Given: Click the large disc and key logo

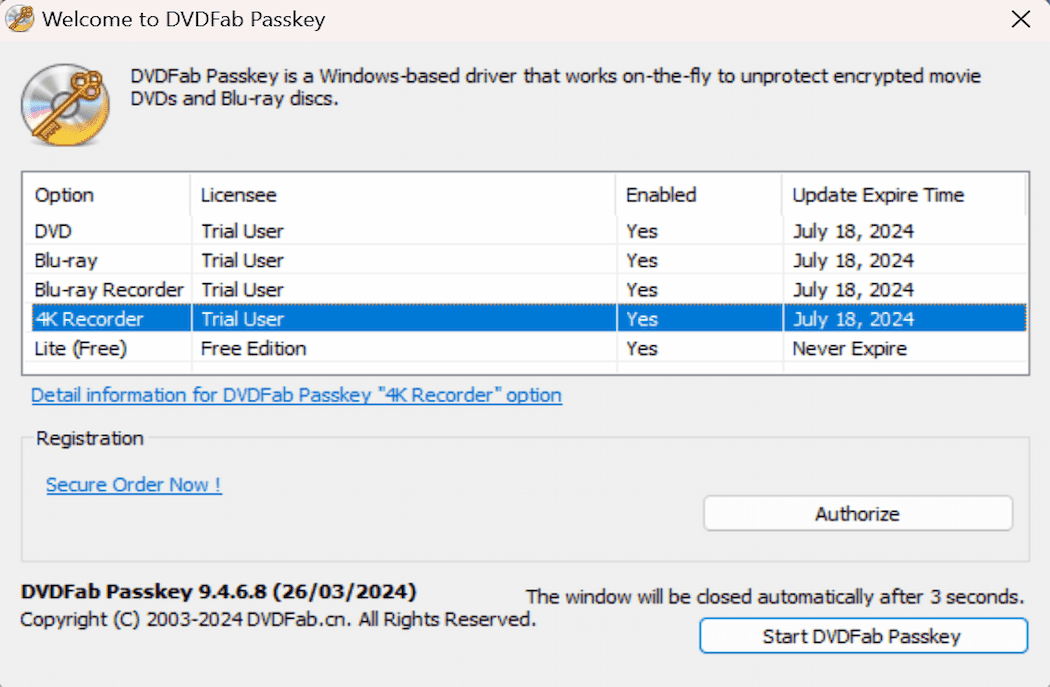Looking at the screenshot, I should (66, 104).
